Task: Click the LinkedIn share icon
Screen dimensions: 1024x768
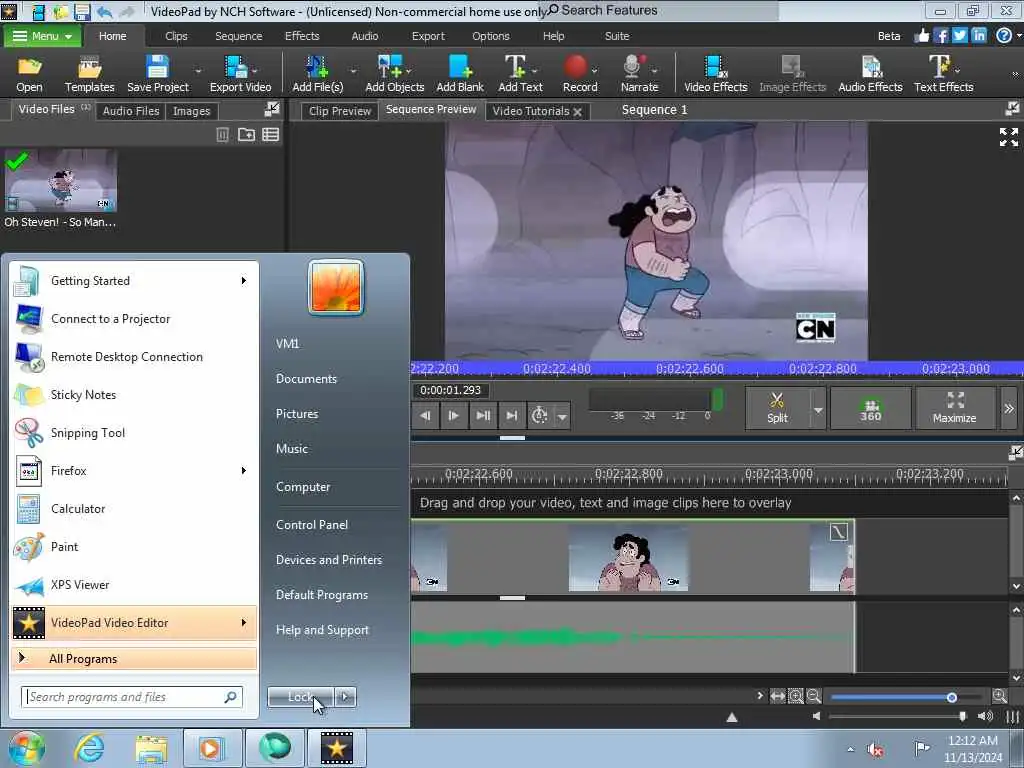Action: pos(978,35)
